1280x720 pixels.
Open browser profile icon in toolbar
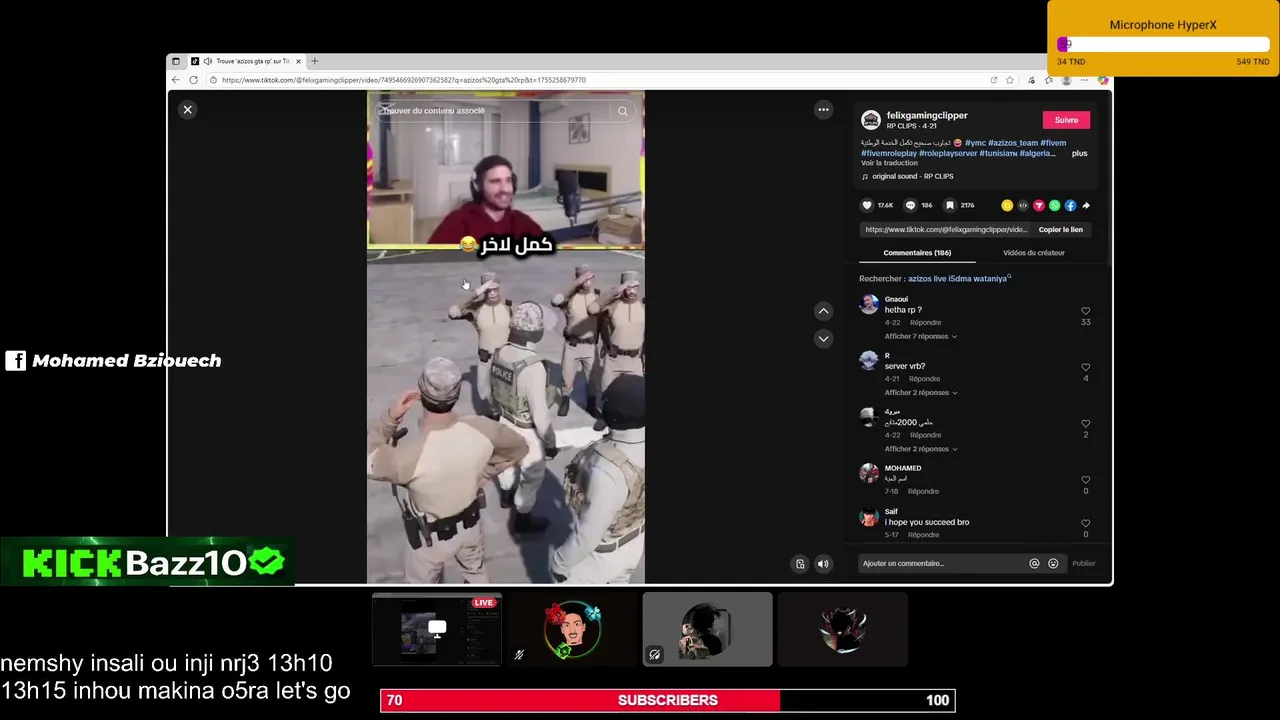[1067, 80]
